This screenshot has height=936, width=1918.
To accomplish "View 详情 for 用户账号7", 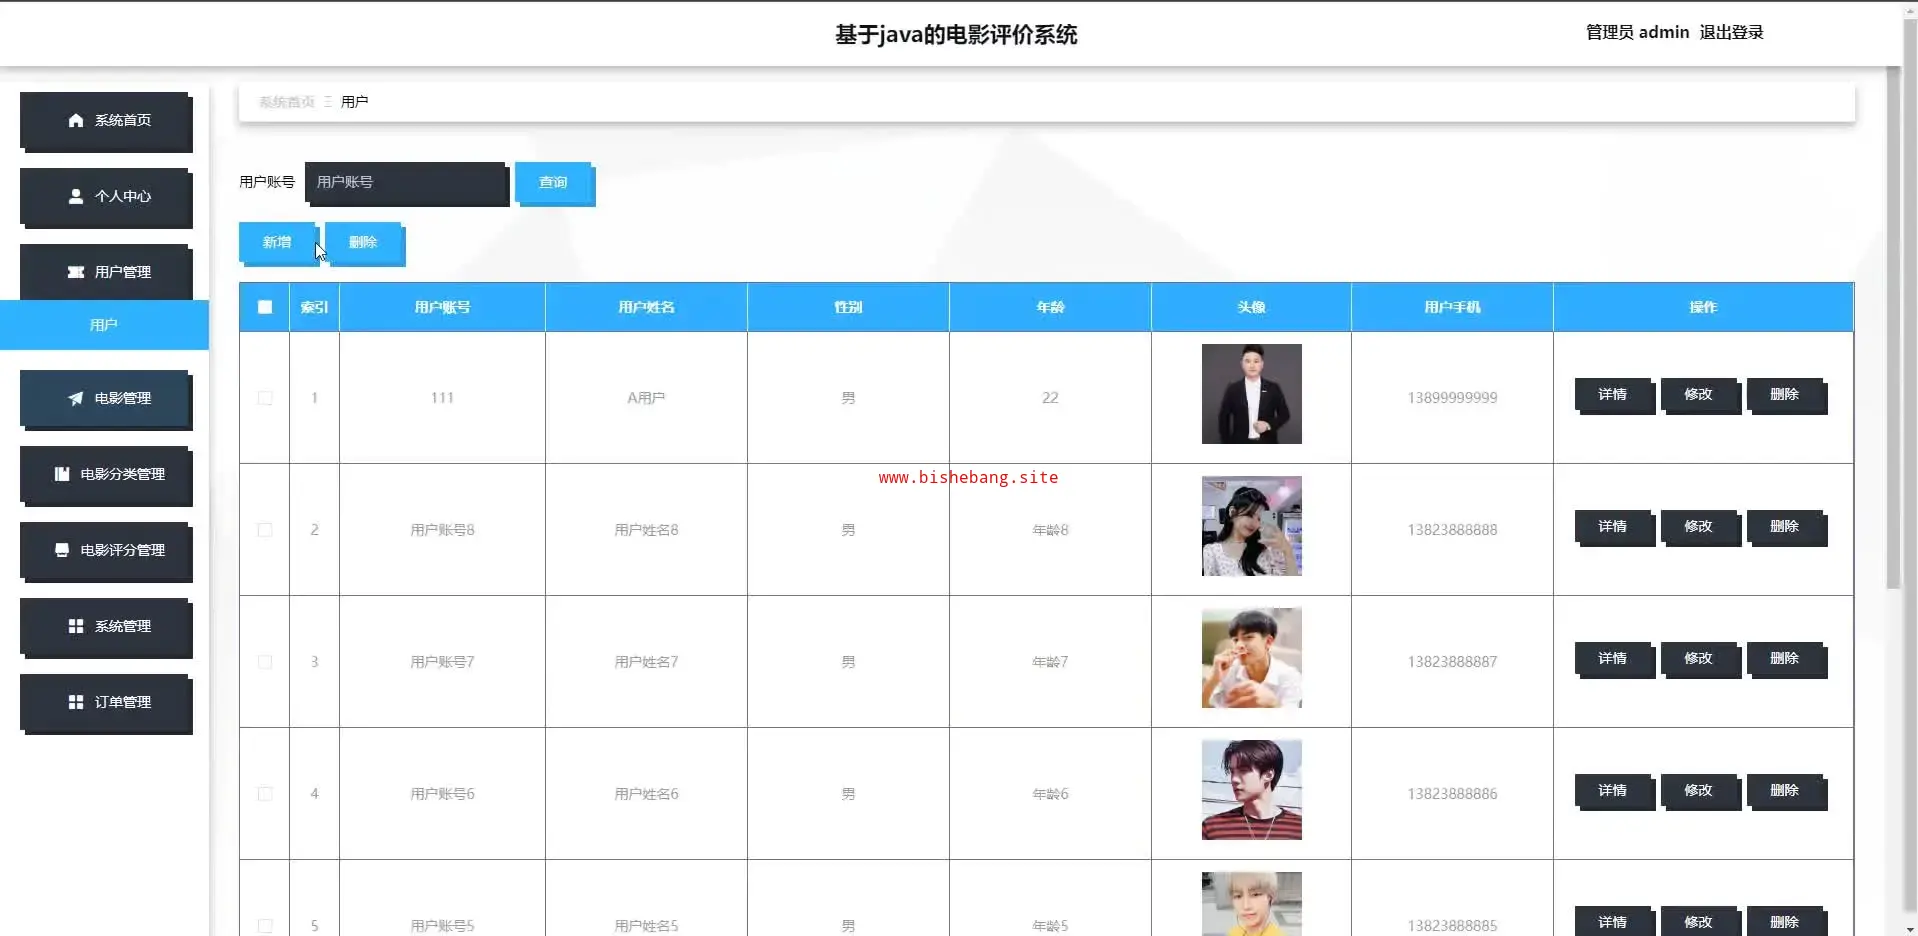I will pyautogui.click(x=1613, y=659).
